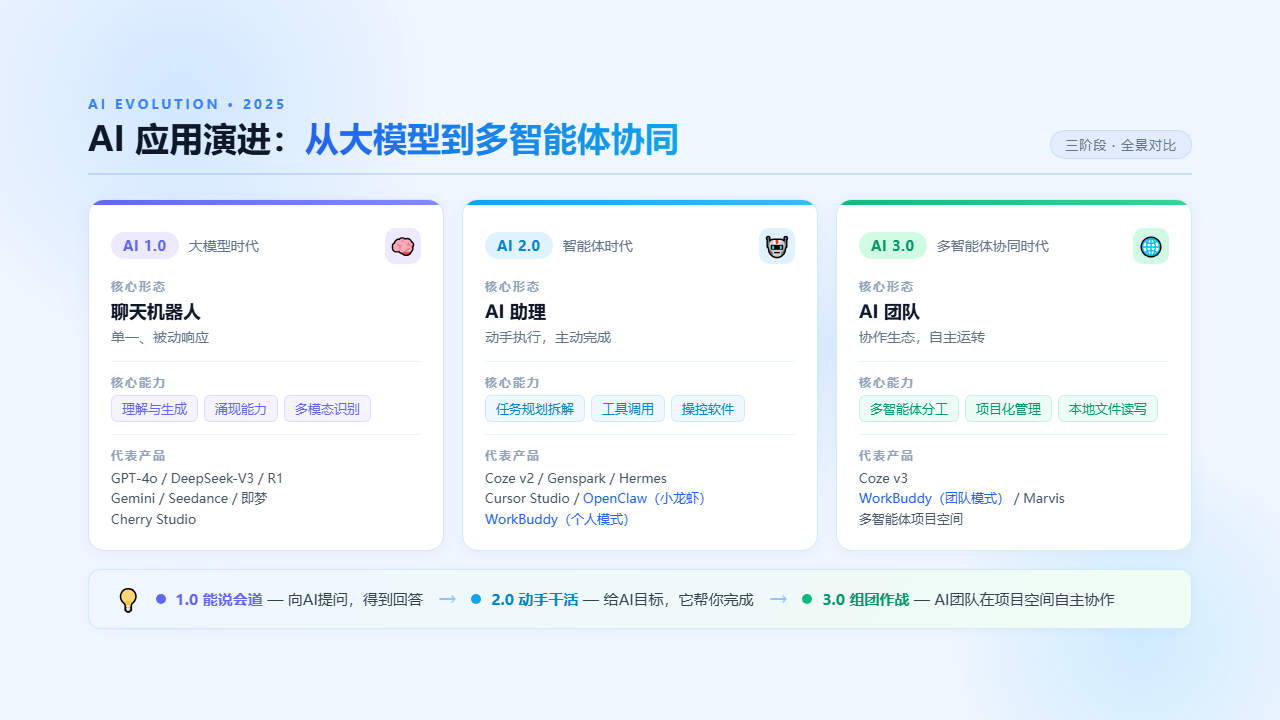Click the Coze v2 / Genspark / Hermes line
The width and height of the screenshot is (1280, 720).
click(576, 479)
